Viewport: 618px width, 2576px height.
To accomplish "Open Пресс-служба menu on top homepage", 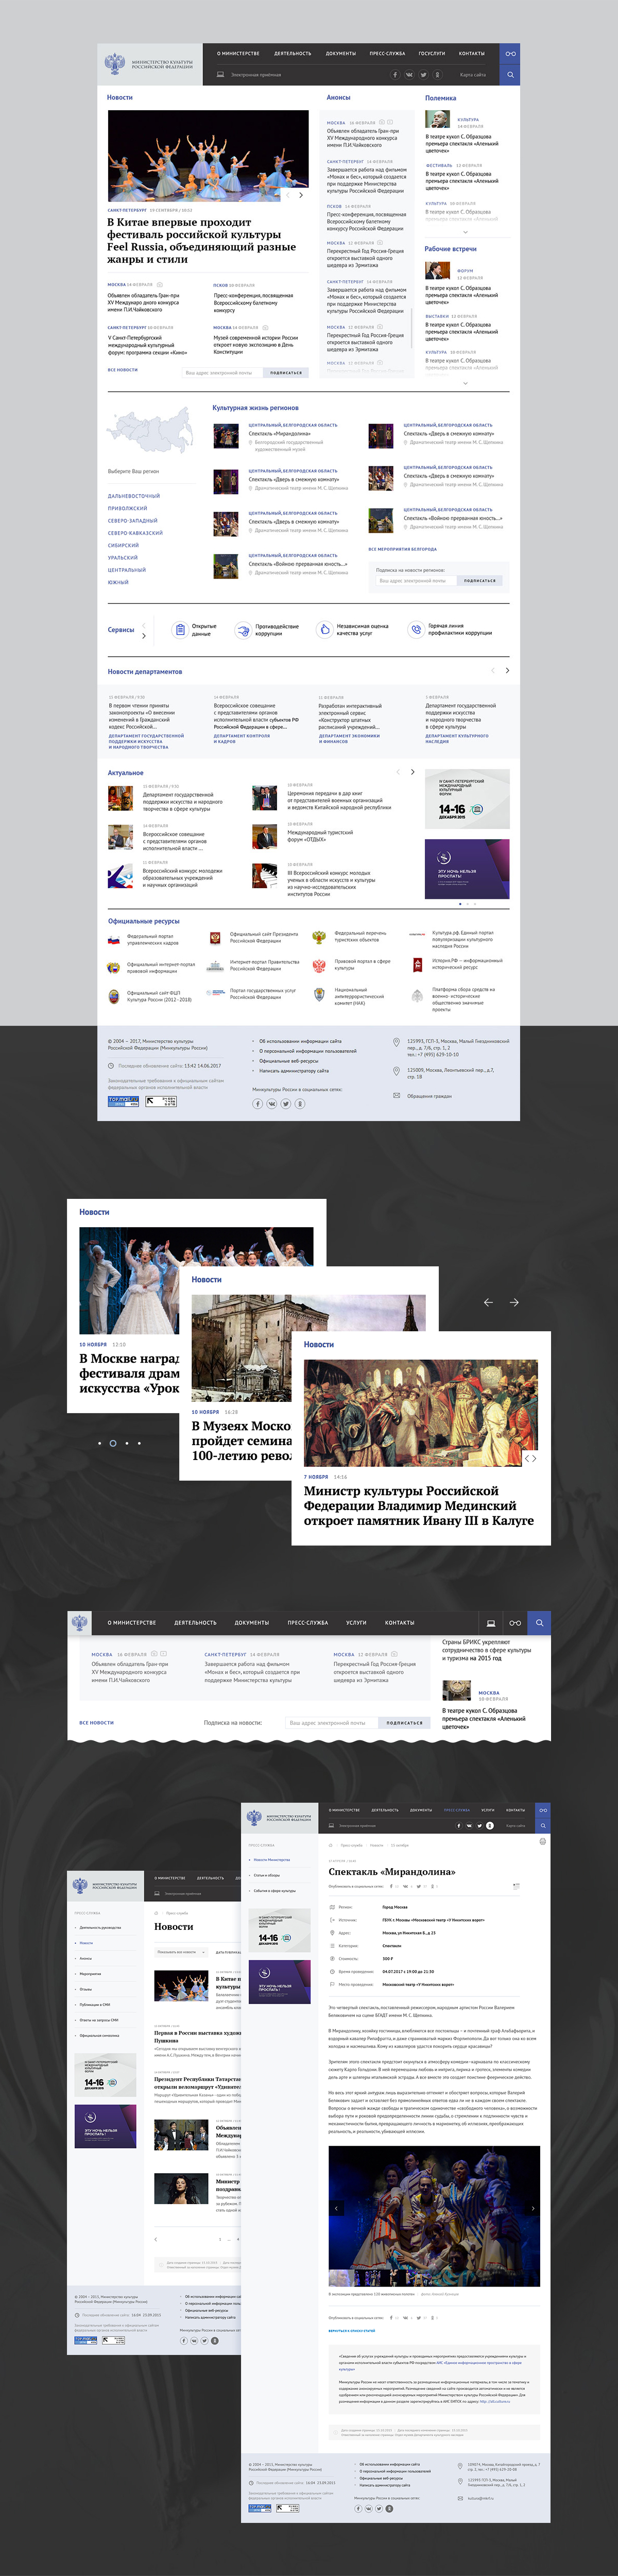I will [x=387, y=53].
